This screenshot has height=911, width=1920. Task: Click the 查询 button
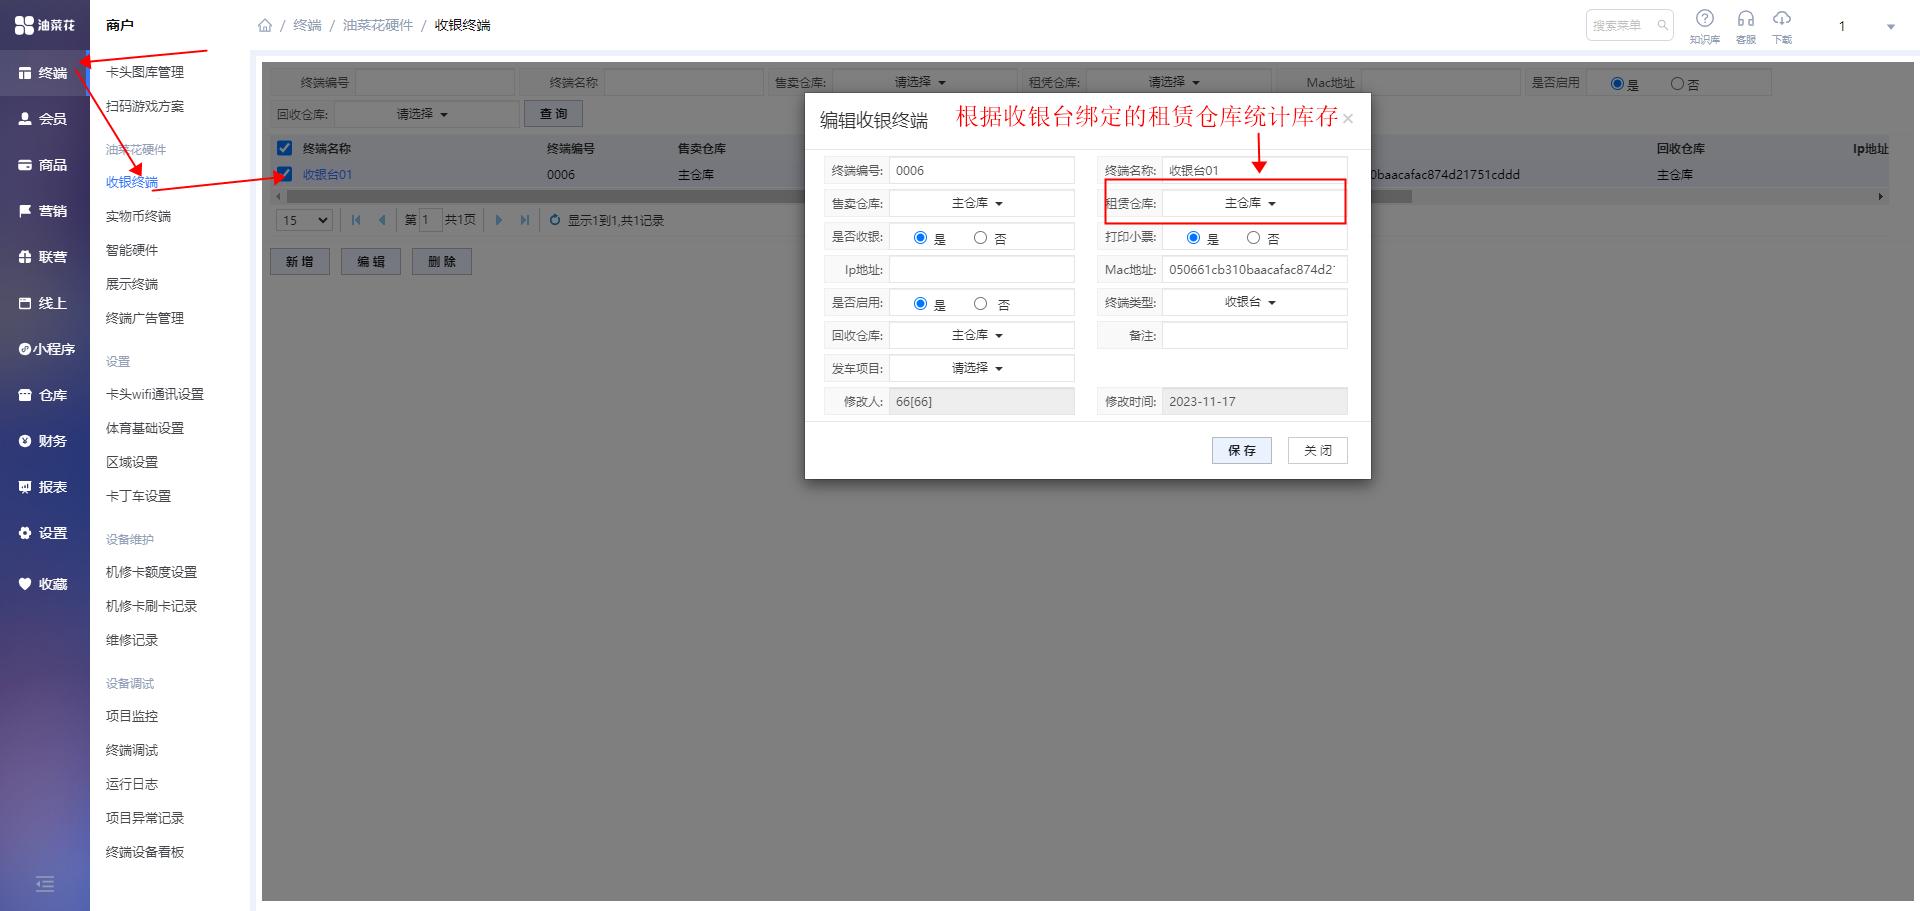point(553,114)
